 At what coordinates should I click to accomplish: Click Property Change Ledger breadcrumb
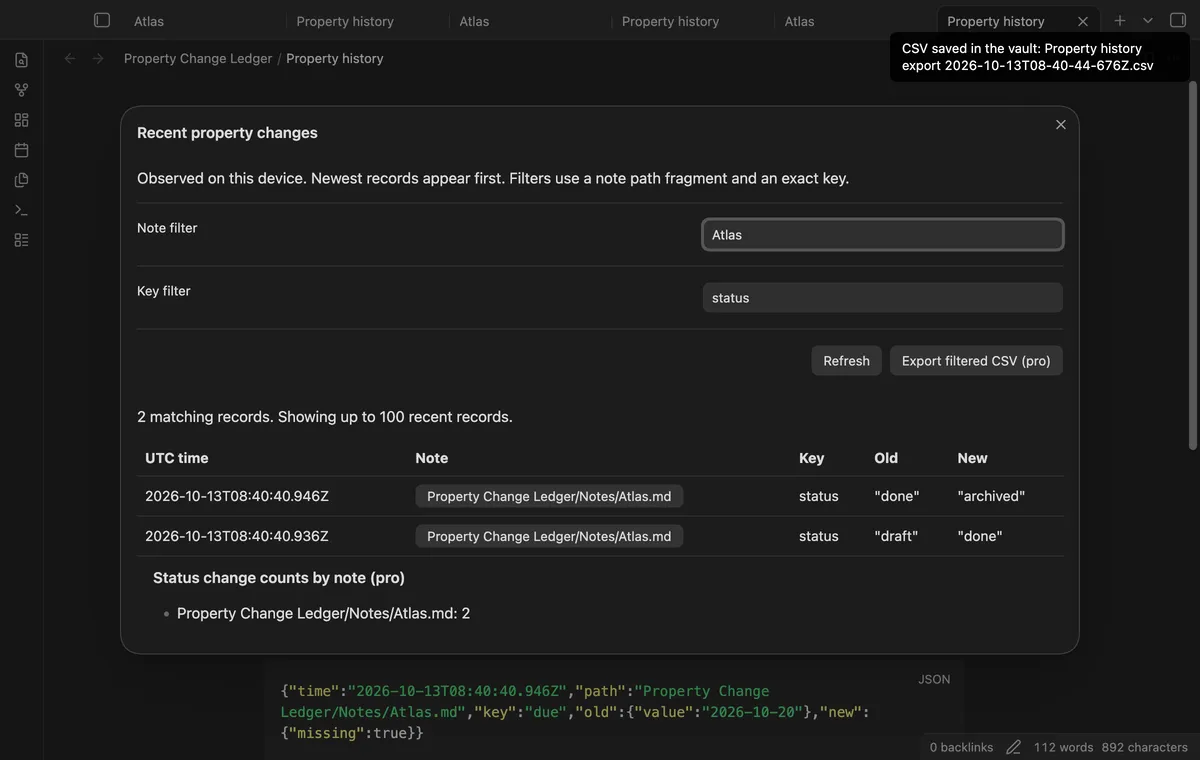[198, 58]
